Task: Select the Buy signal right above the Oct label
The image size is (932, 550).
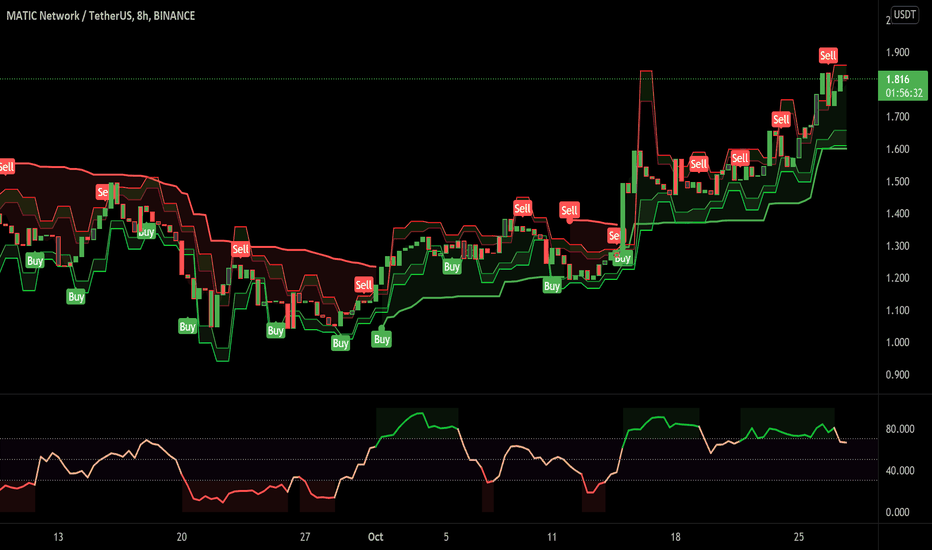Action: pyautogui.click(x=382, y=339)
